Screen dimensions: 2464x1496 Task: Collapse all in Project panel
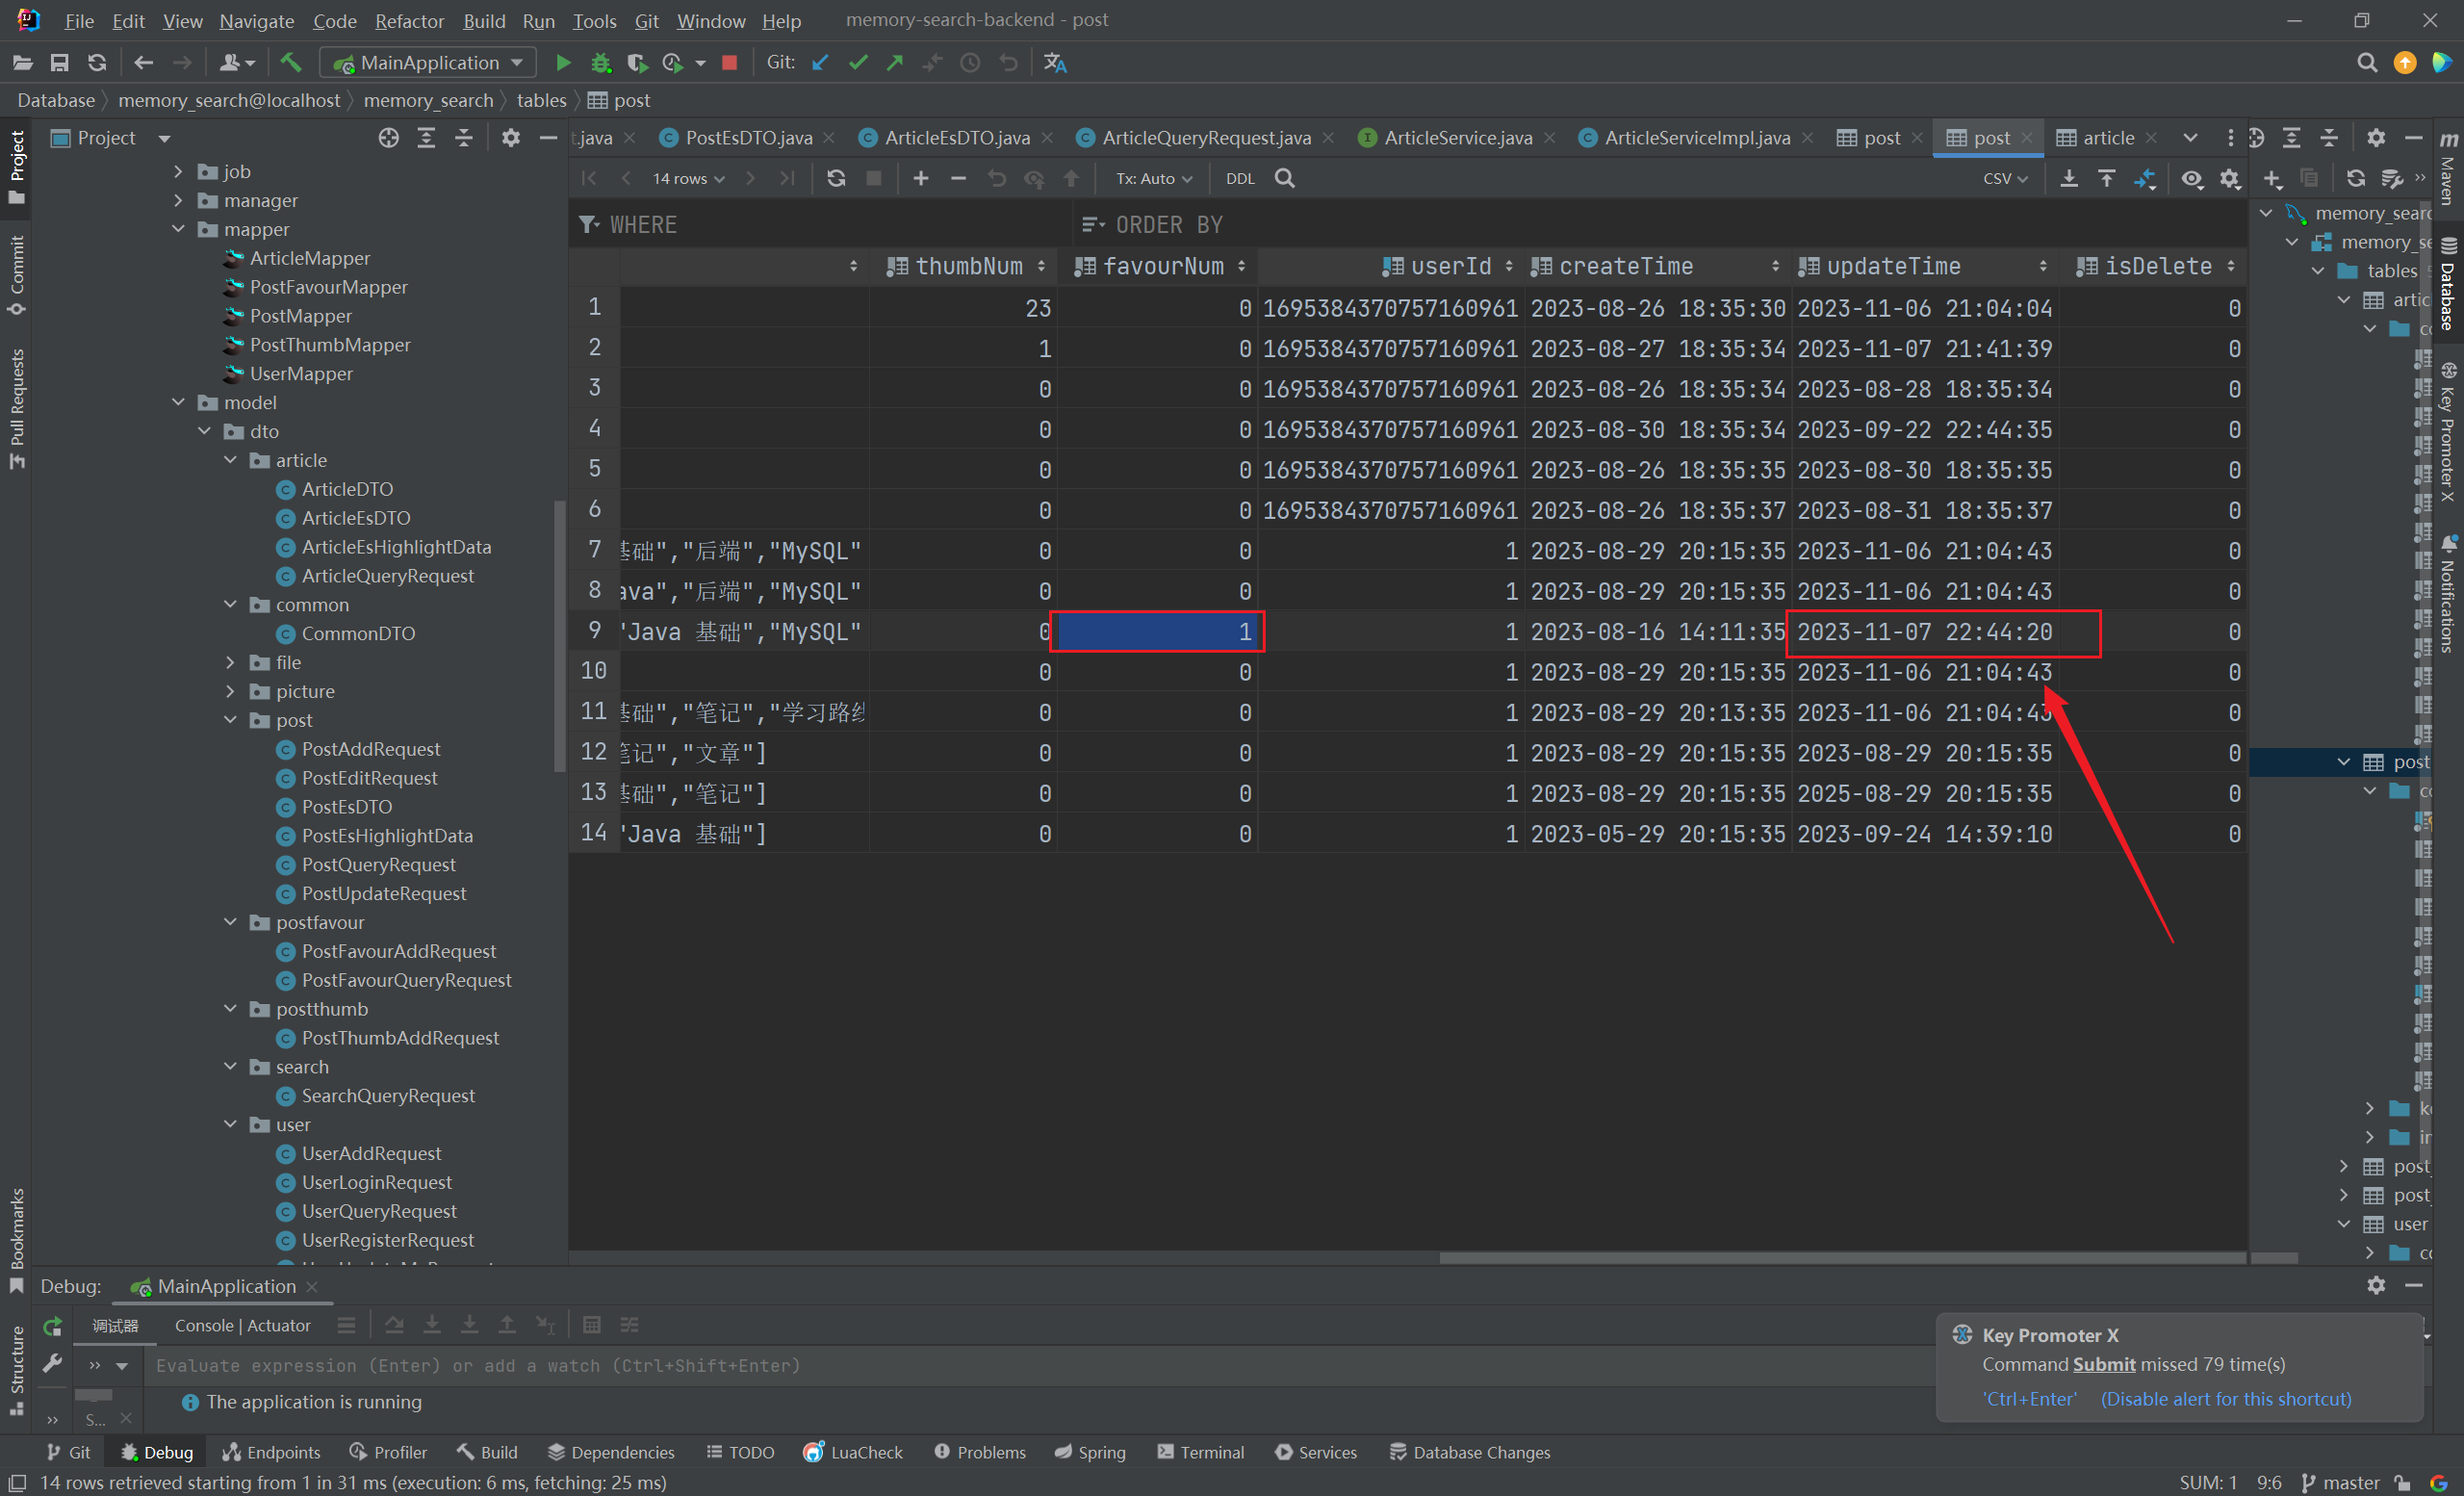click(x=464, y=138)
